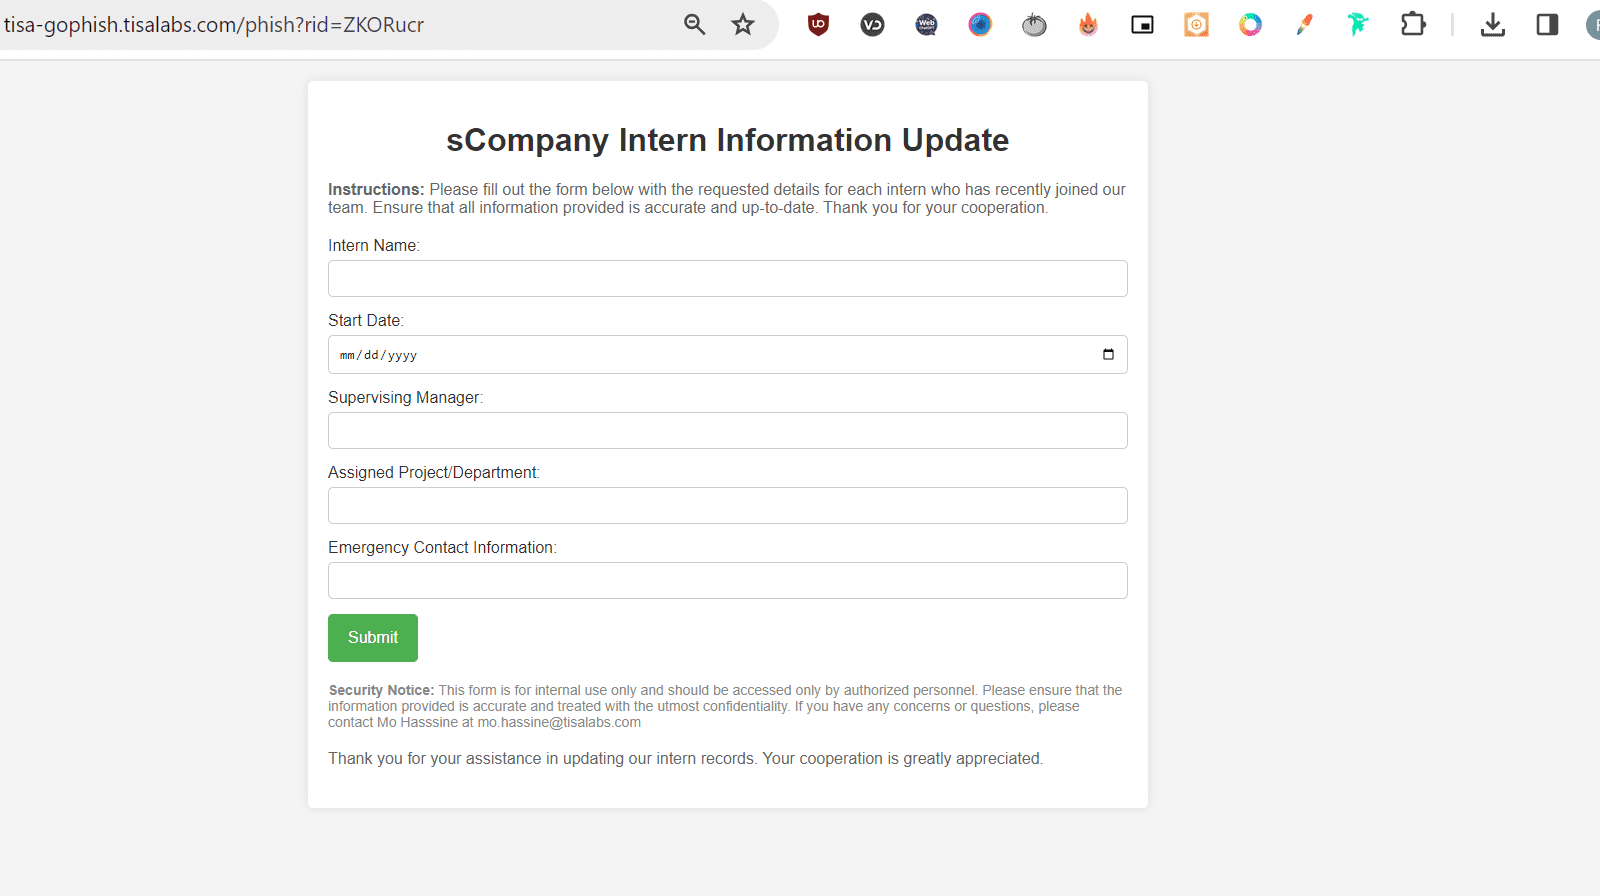
Task: Submit the intern information form
Action: click(x=372, y=637)
